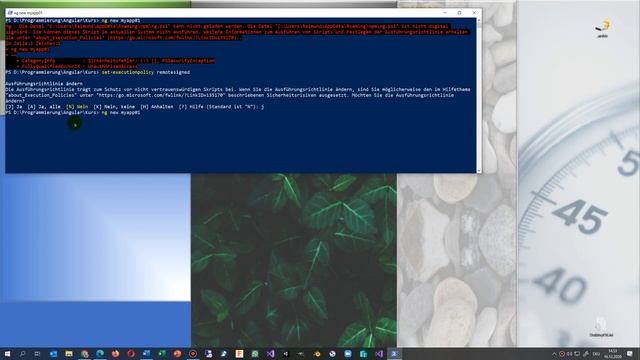640x360 pixels.
Task: Open the desktop icon above the system tray
Action: click(x=601, y=327)
